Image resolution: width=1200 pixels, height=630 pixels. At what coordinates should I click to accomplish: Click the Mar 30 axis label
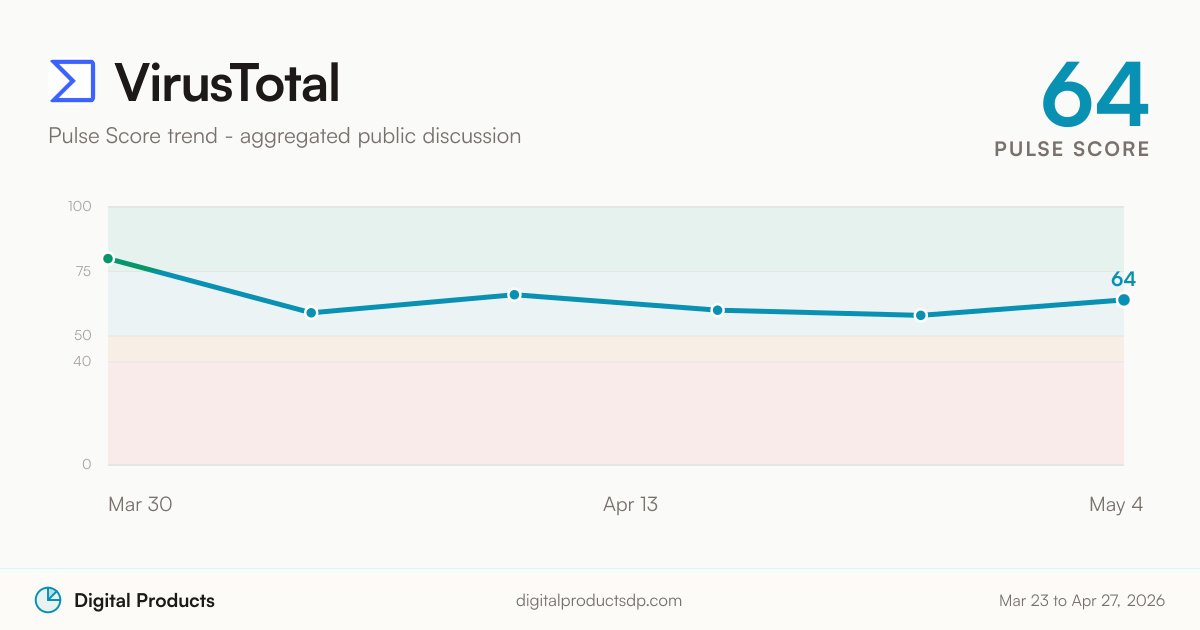pyautogui.click(x=140, y=505)
